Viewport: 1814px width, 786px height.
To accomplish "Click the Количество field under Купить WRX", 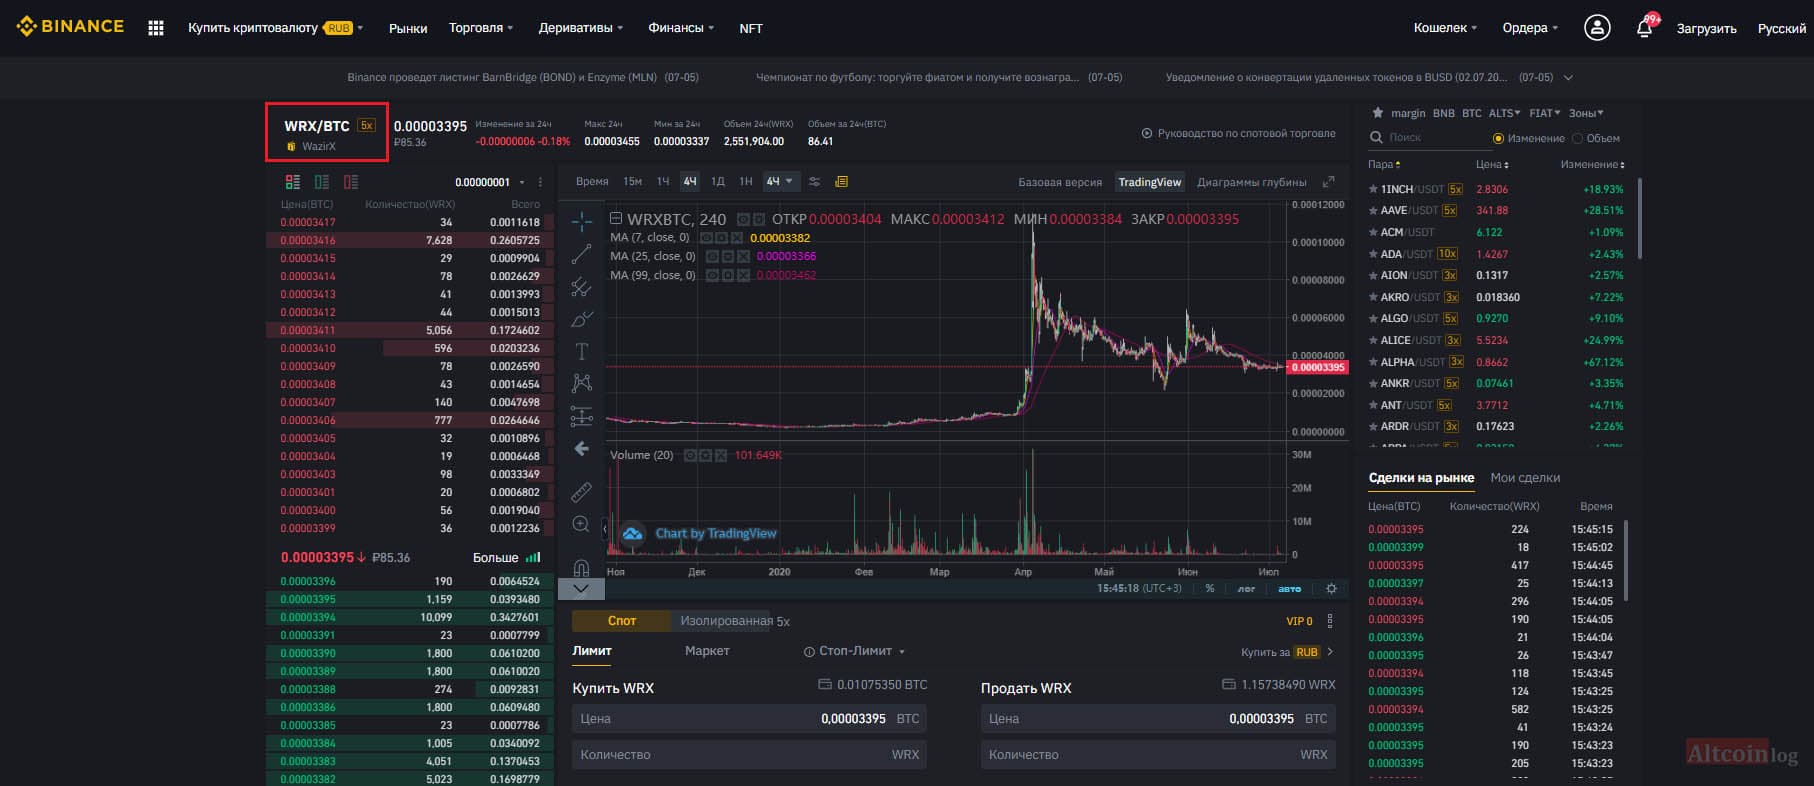I will click(x=749, y=754).
